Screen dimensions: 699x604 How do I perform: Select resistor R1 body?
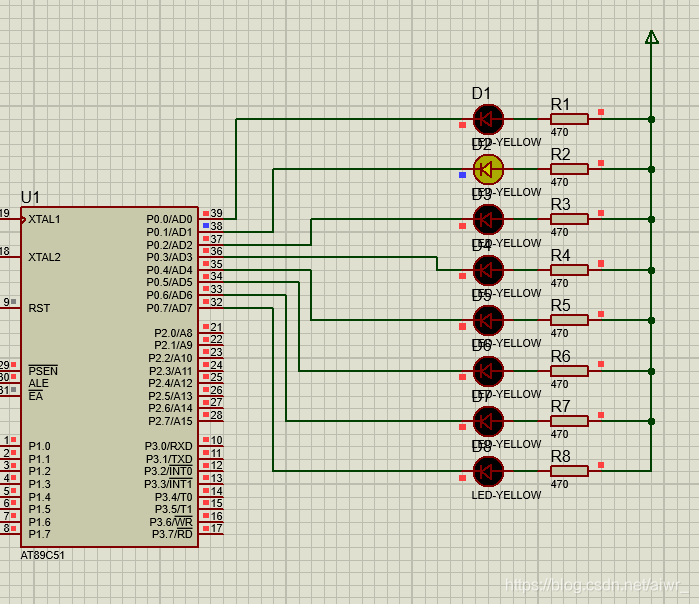coord(569,119)
